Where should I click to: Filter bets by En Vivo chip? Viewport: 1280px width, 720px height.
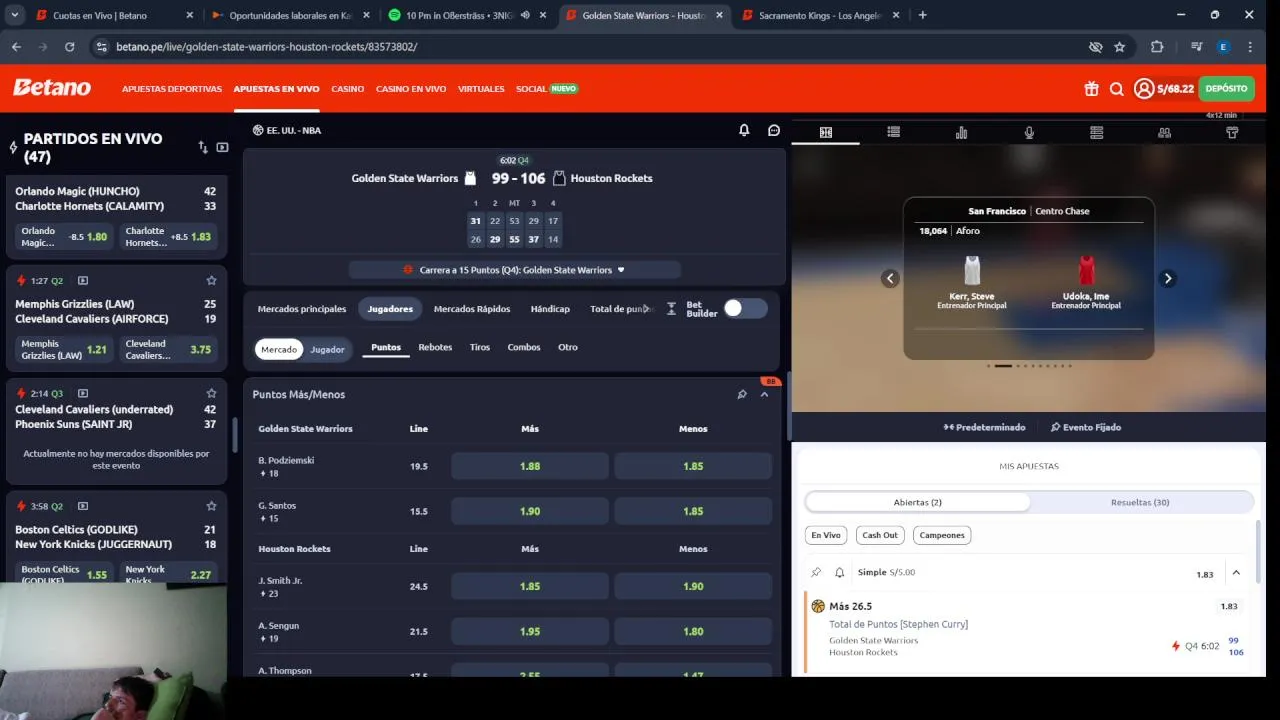tap(826, 535)
